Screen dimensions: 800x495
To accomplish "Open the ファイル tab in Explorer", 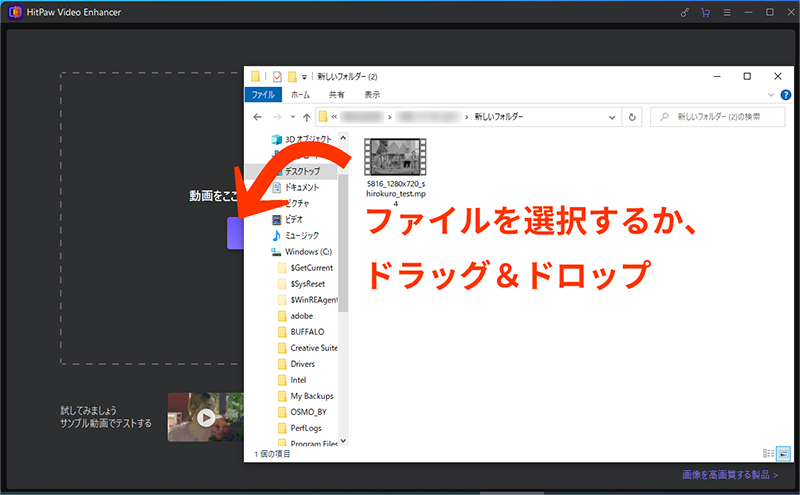I will click(x=263, y=94).
